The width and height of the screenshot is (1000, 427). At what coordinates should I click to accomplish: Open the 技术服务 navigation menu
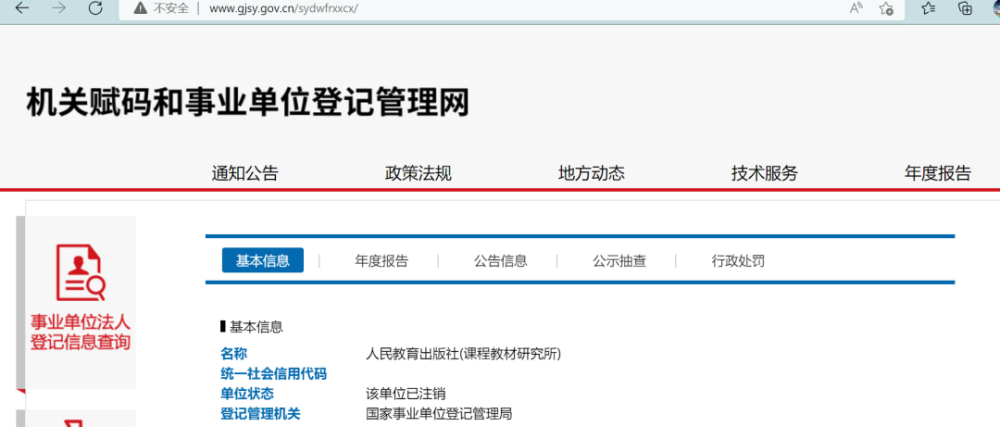764,173
